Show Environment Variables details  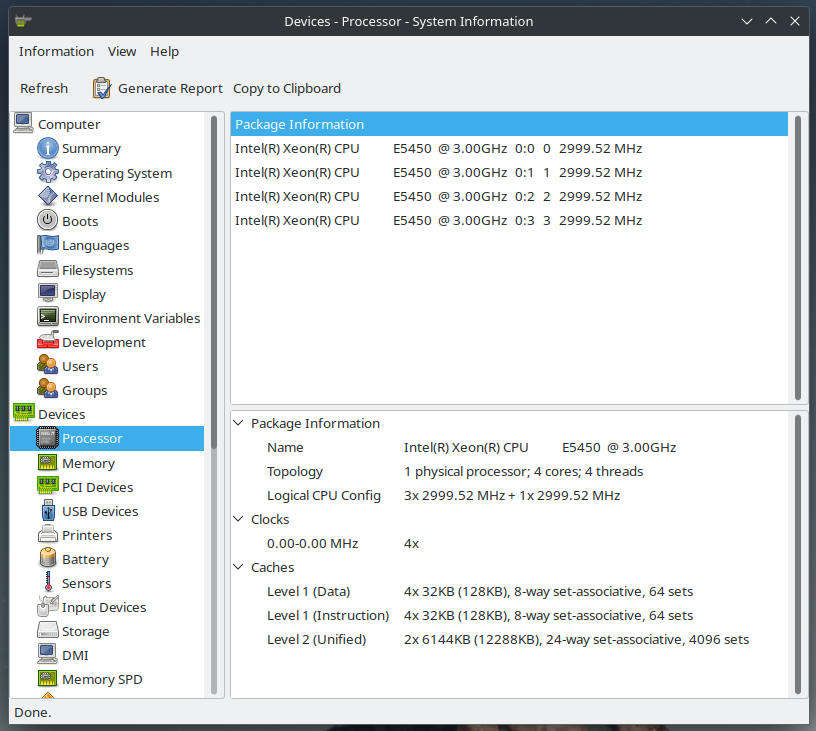[x=130, y=318]
